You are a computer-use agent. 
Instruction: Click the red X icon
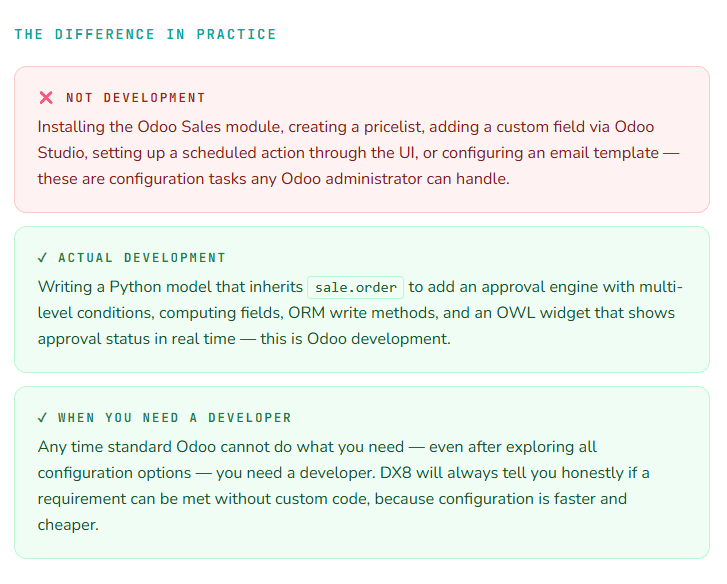tap(46, 98)
